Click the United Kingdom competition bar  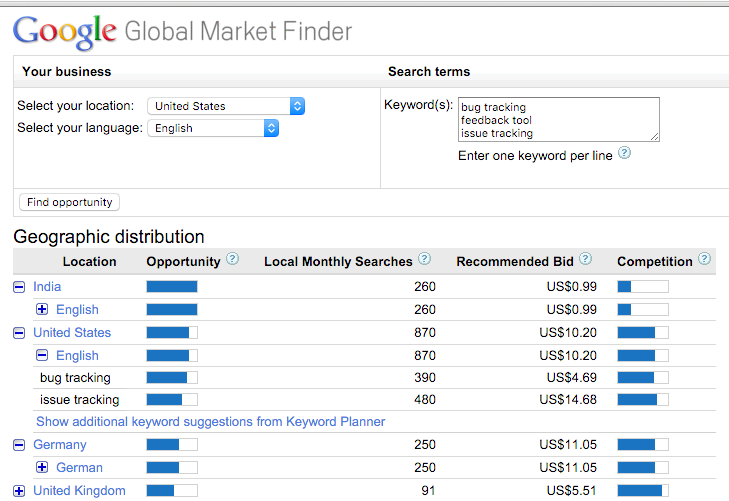coord(643,491)
